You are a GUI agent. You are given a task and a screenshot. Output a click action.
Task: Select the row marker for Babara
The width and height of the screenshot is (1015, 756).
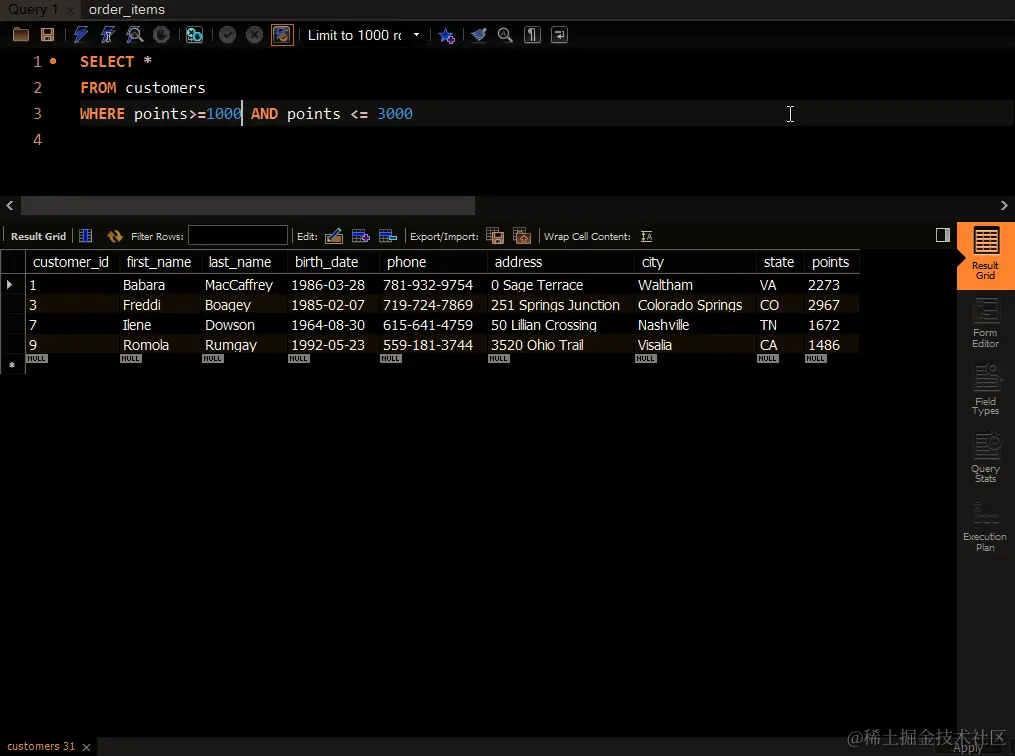(x=12, y=284)
